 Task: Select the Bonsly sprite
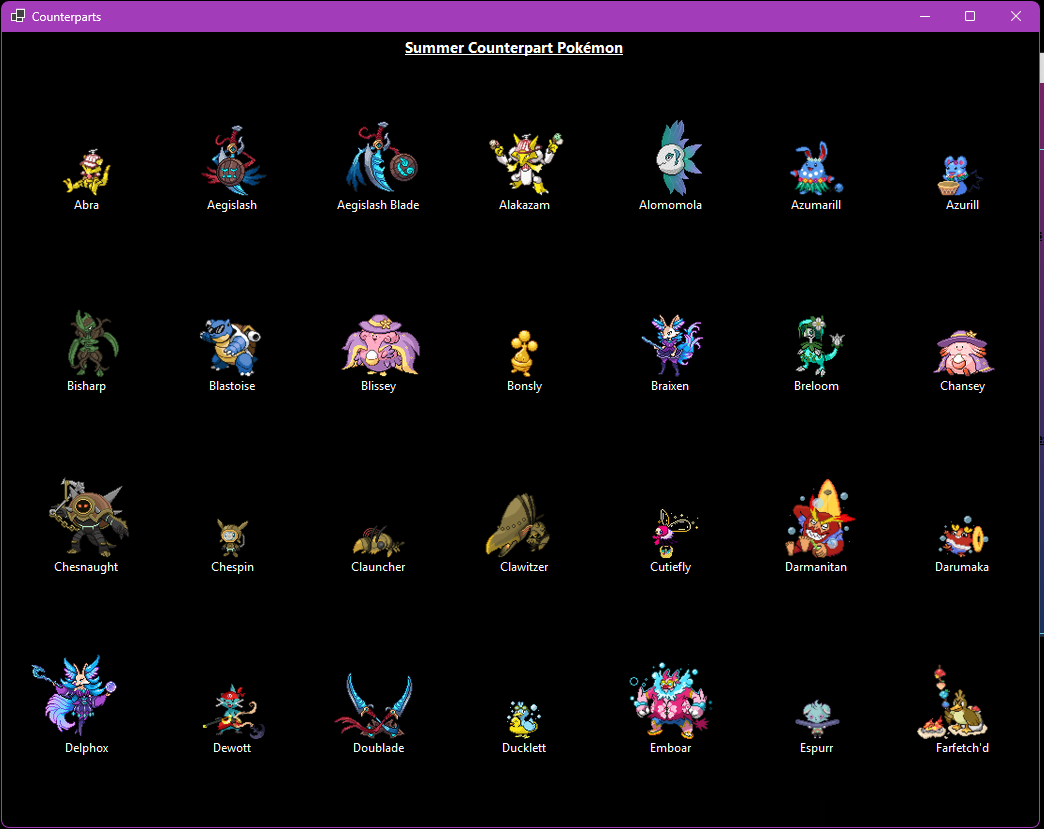(525, 353)
